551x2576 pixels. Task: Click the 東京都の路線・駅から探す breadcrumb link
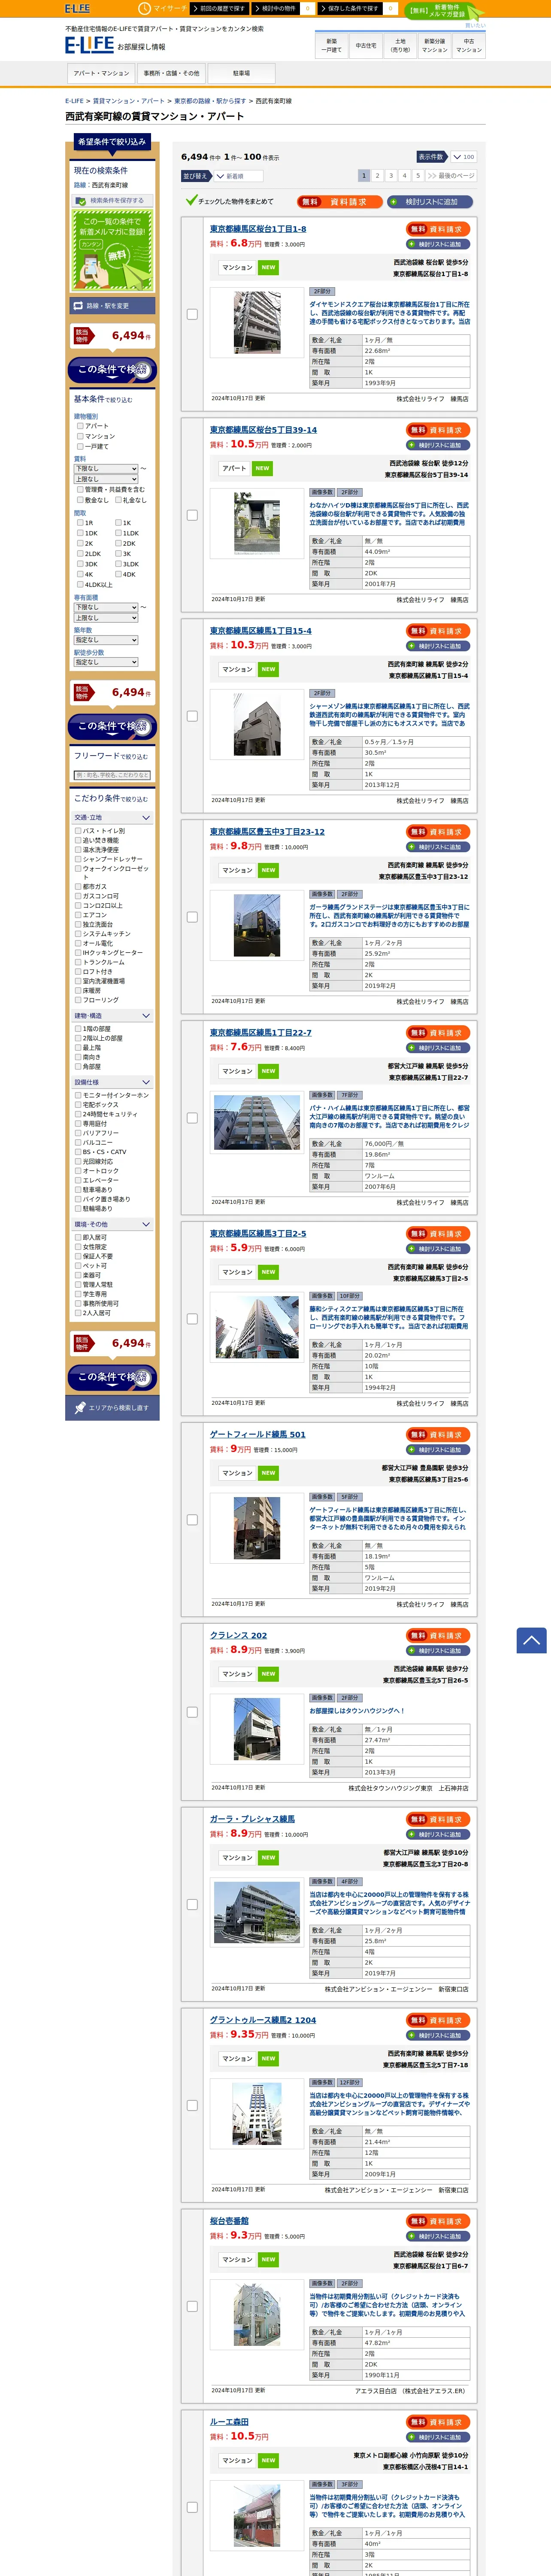point(210,101)
